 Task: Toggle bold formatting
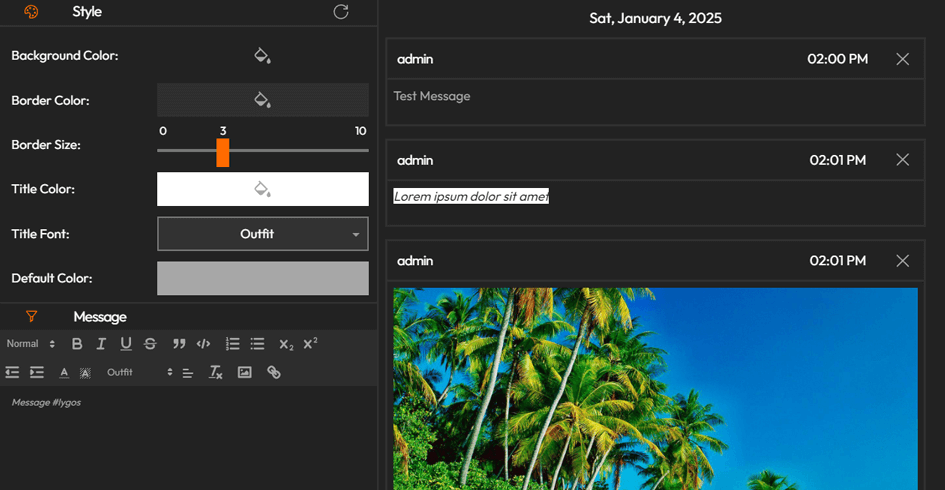(x=77, y=344)
